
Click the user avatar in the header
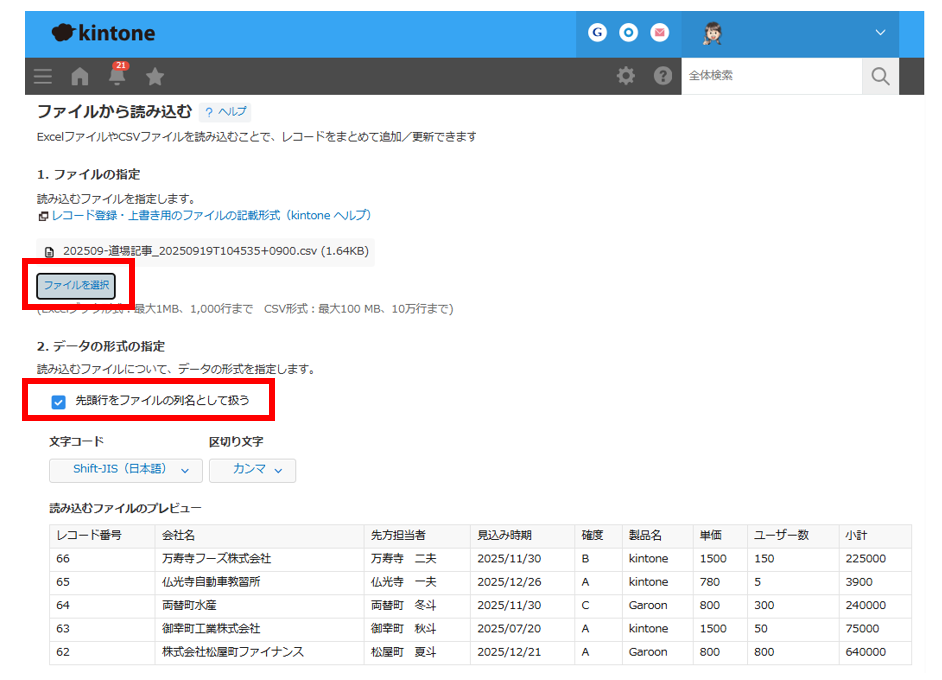pyautogui.click(x=713, y=33)
